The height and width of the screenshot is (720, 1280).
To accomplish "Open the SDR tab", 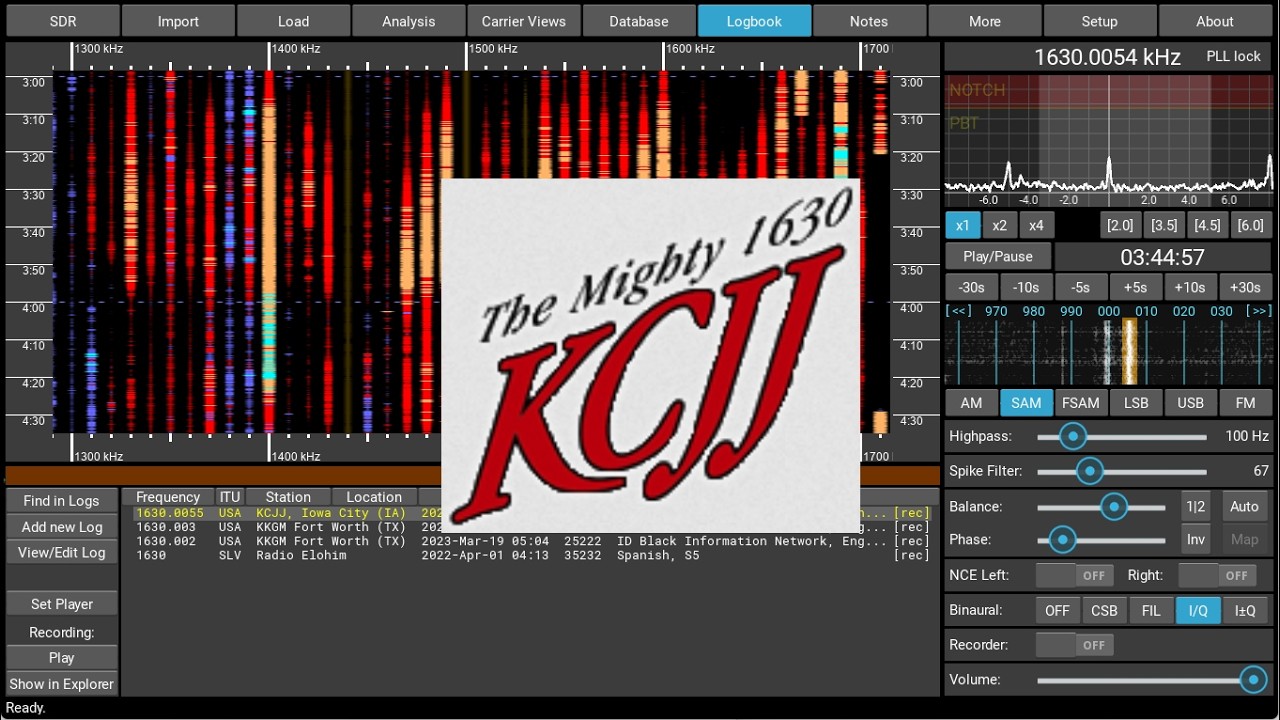I will tap(62, 21).
